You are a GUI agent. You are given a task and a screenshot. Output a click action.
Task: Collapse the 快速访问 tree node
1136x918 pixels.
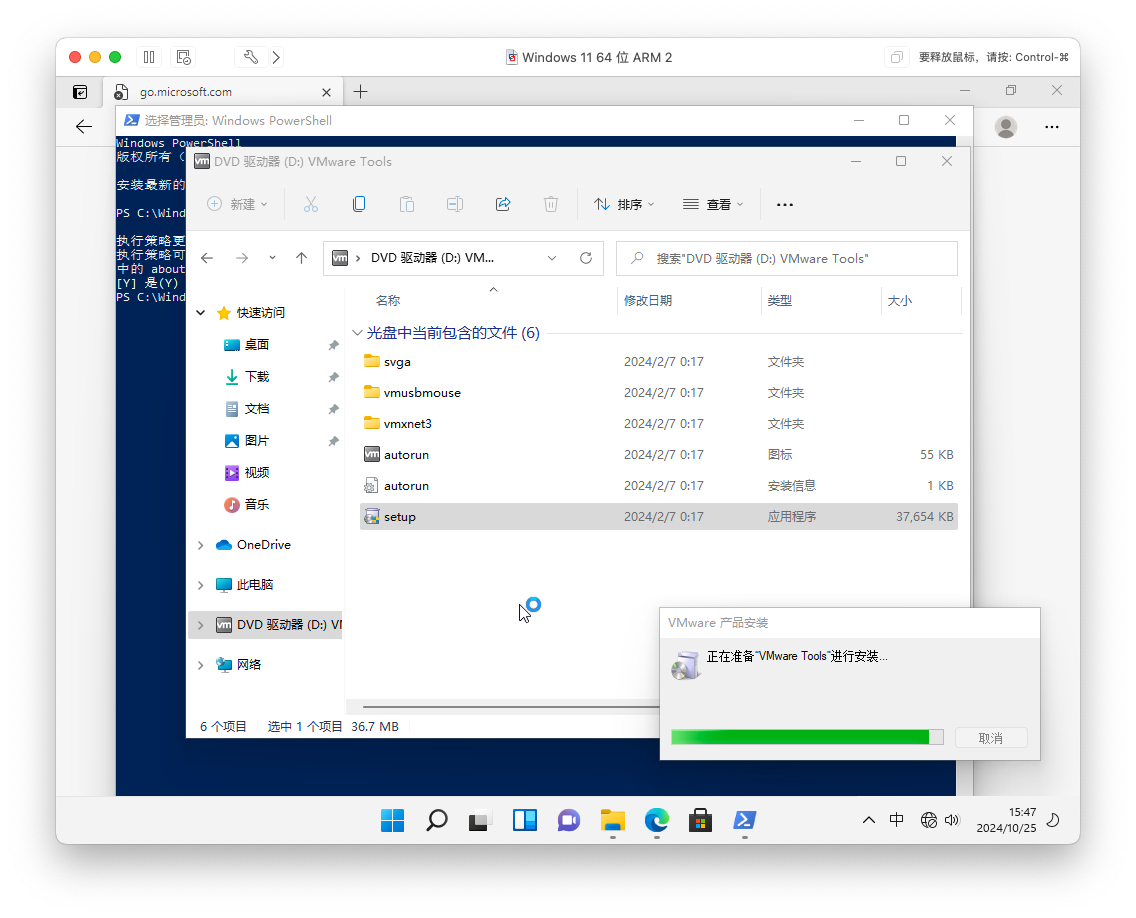click(201, 313)
